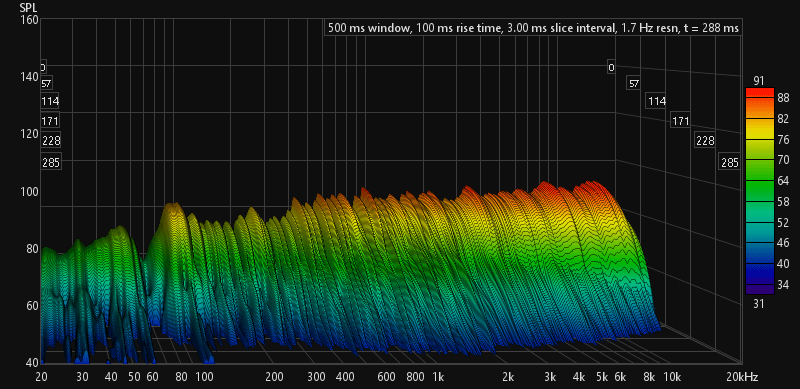Click the 50 Hz frequency axis label
Image resolution: width=800 pixels, height=389 pixels.
(134, 378)
